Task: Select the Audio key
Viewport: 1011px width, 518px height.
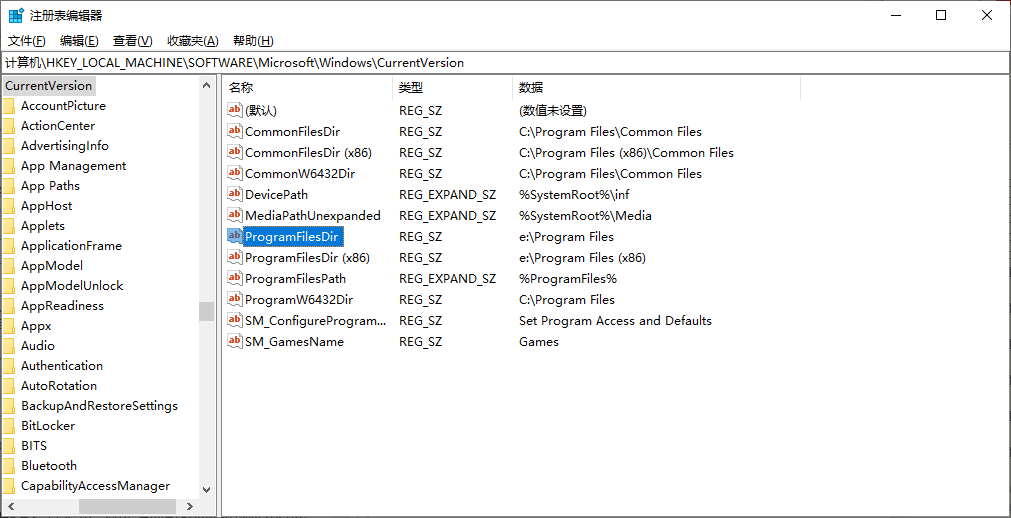Action: point(37,346)
